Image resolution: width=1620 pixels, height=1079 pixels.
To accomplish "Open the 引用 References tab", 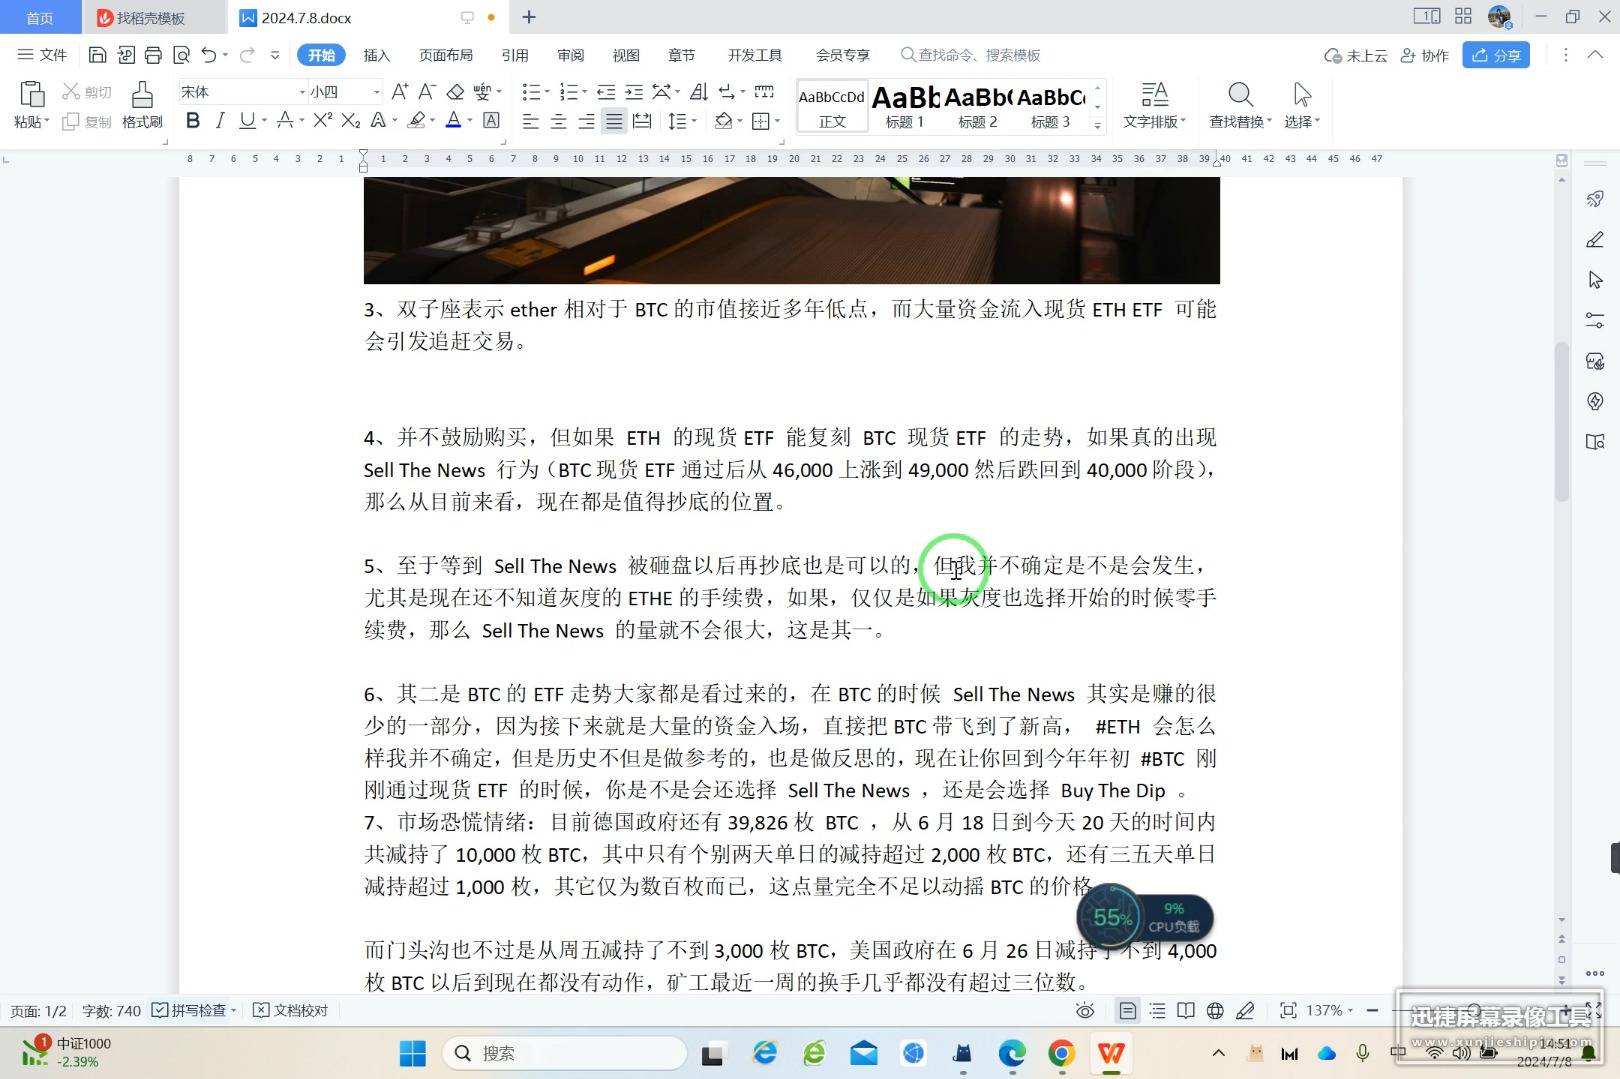I will (x=515, y=55).
